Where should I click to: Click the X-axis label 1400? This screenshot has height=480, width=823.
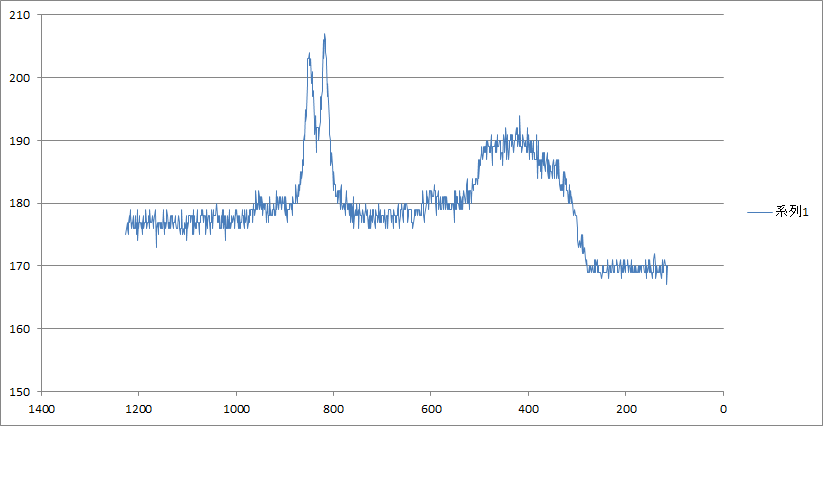pos(41,409)
